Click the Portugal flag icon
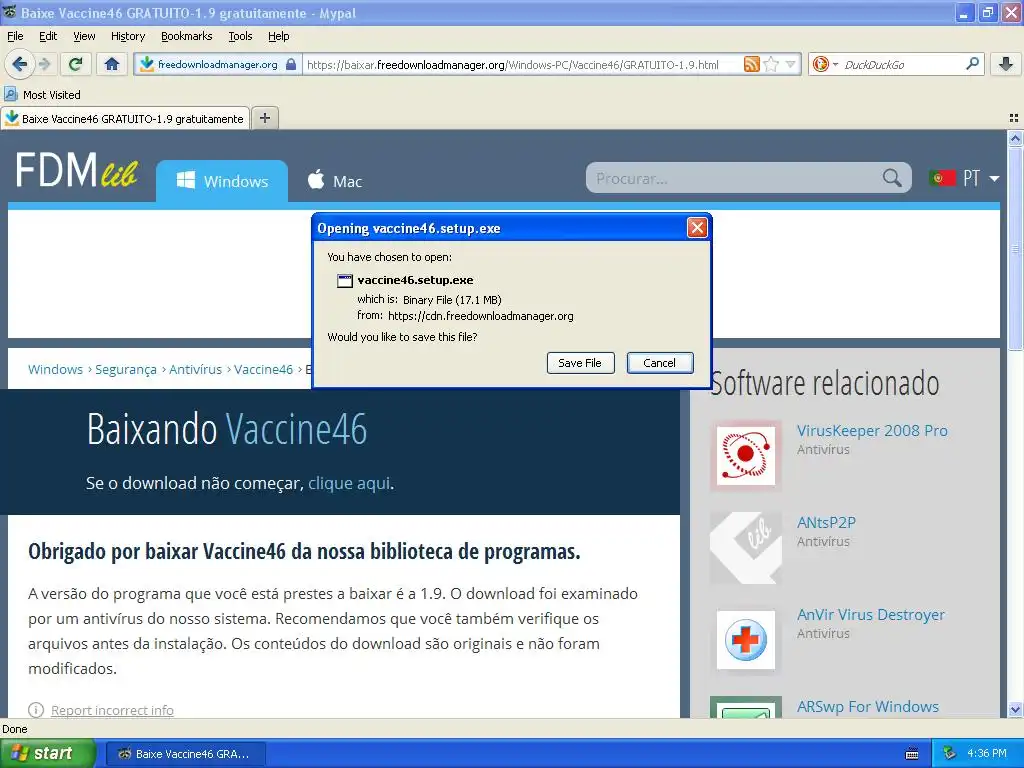 coord(942,178)
